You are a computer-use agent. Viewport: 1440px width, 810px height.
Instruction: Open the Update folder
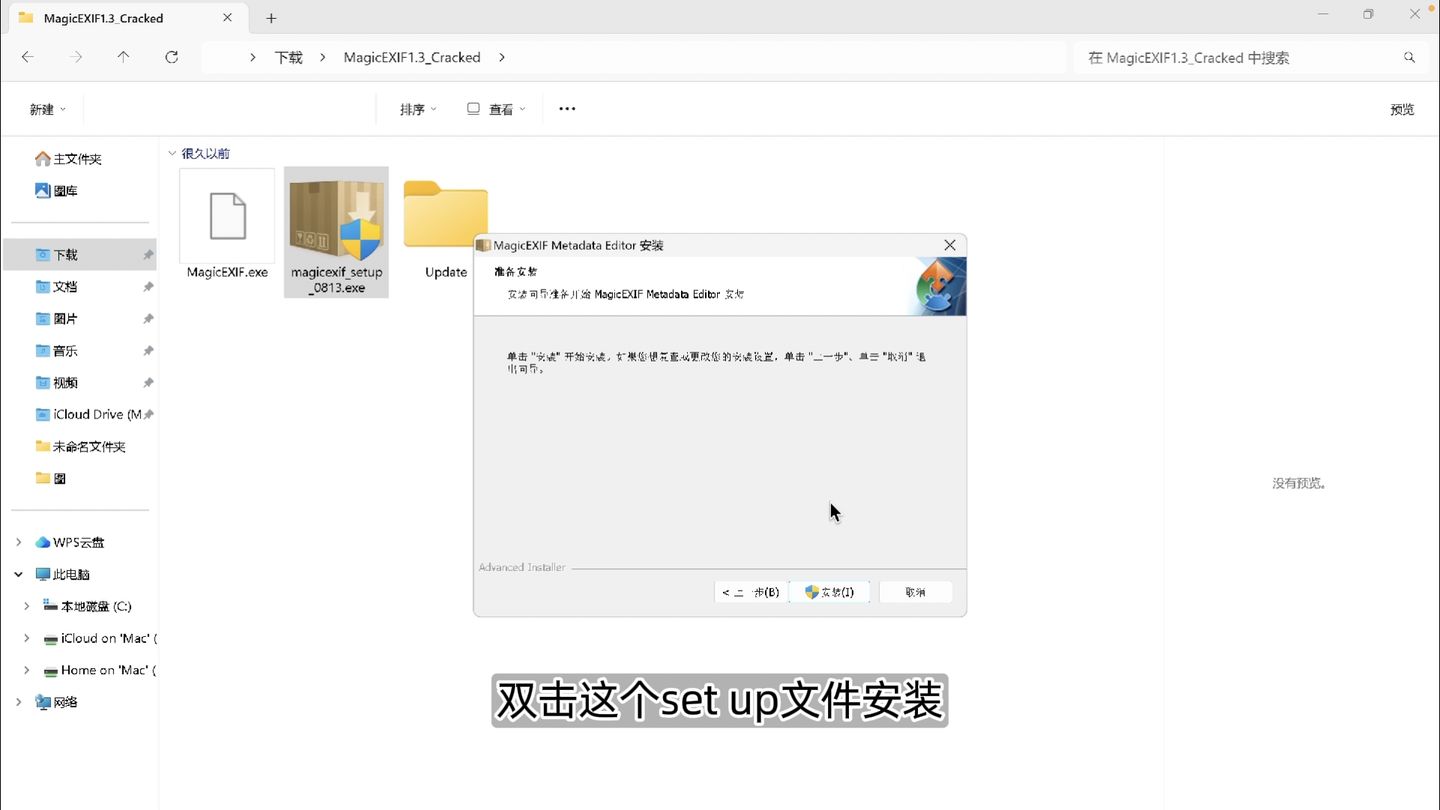point(445,228)
